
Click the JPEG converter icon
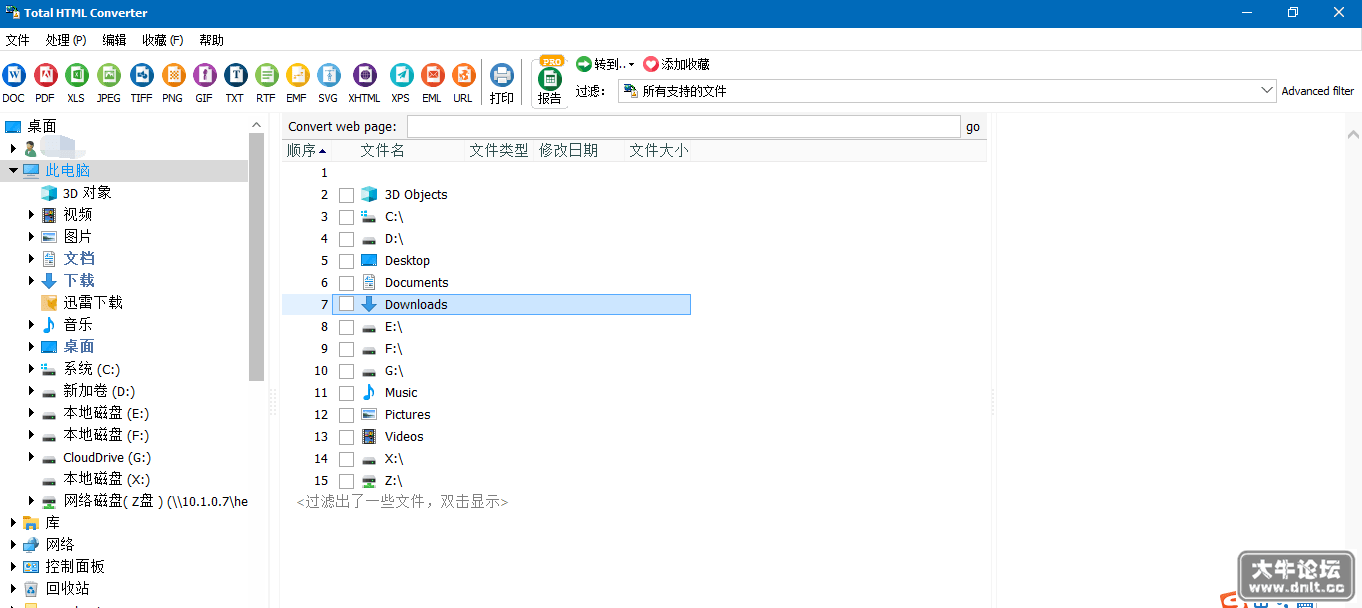(x=108, y=75)
